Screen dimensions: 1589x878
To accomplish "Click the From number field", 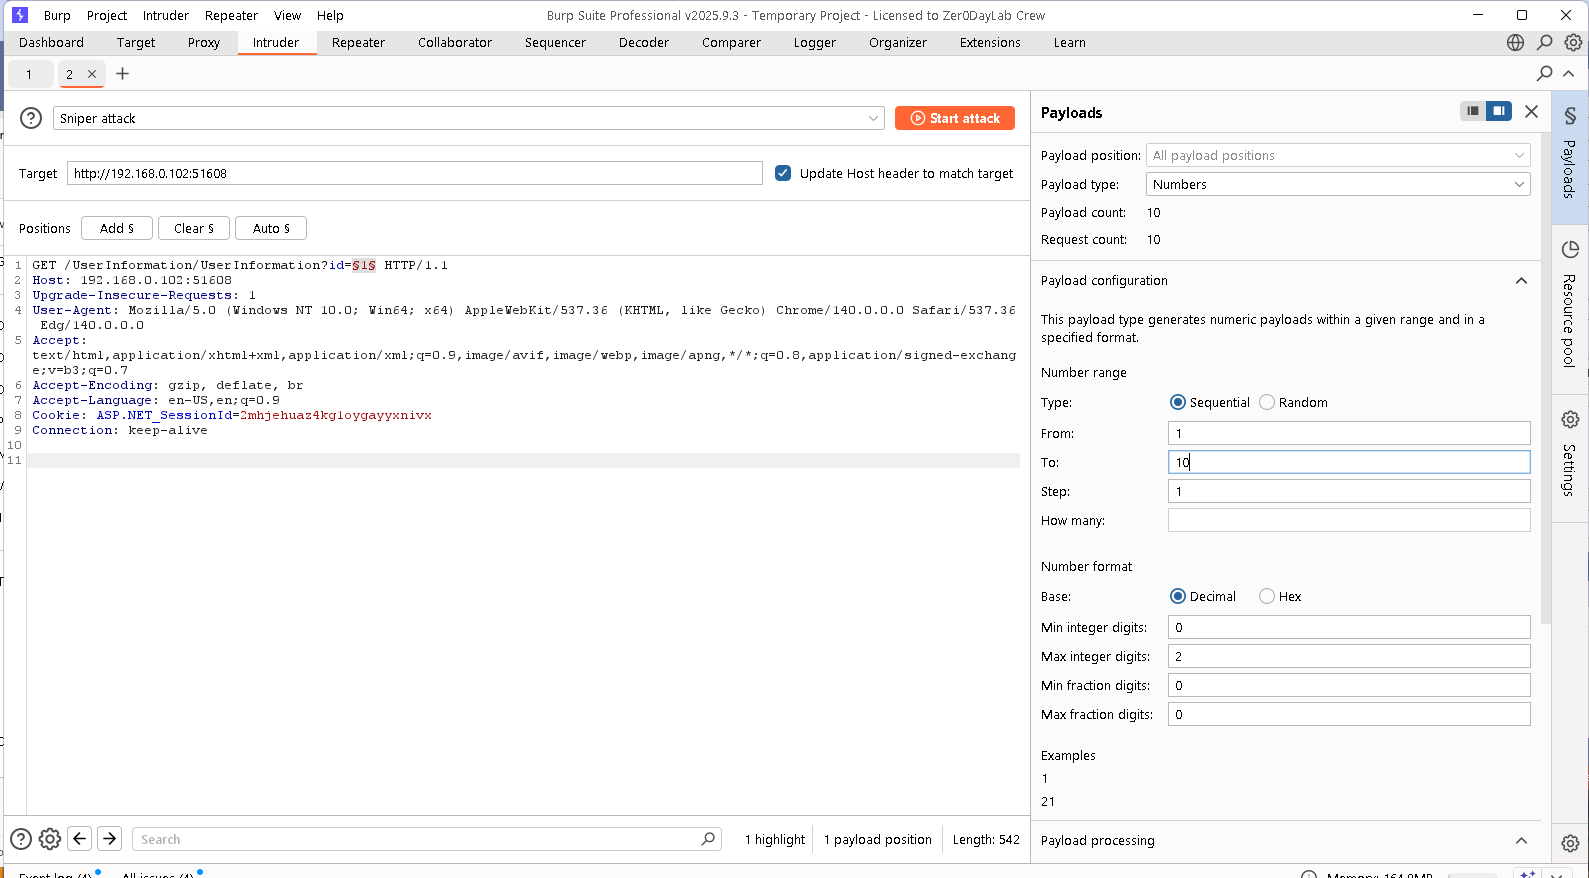I will (1349, 433).
